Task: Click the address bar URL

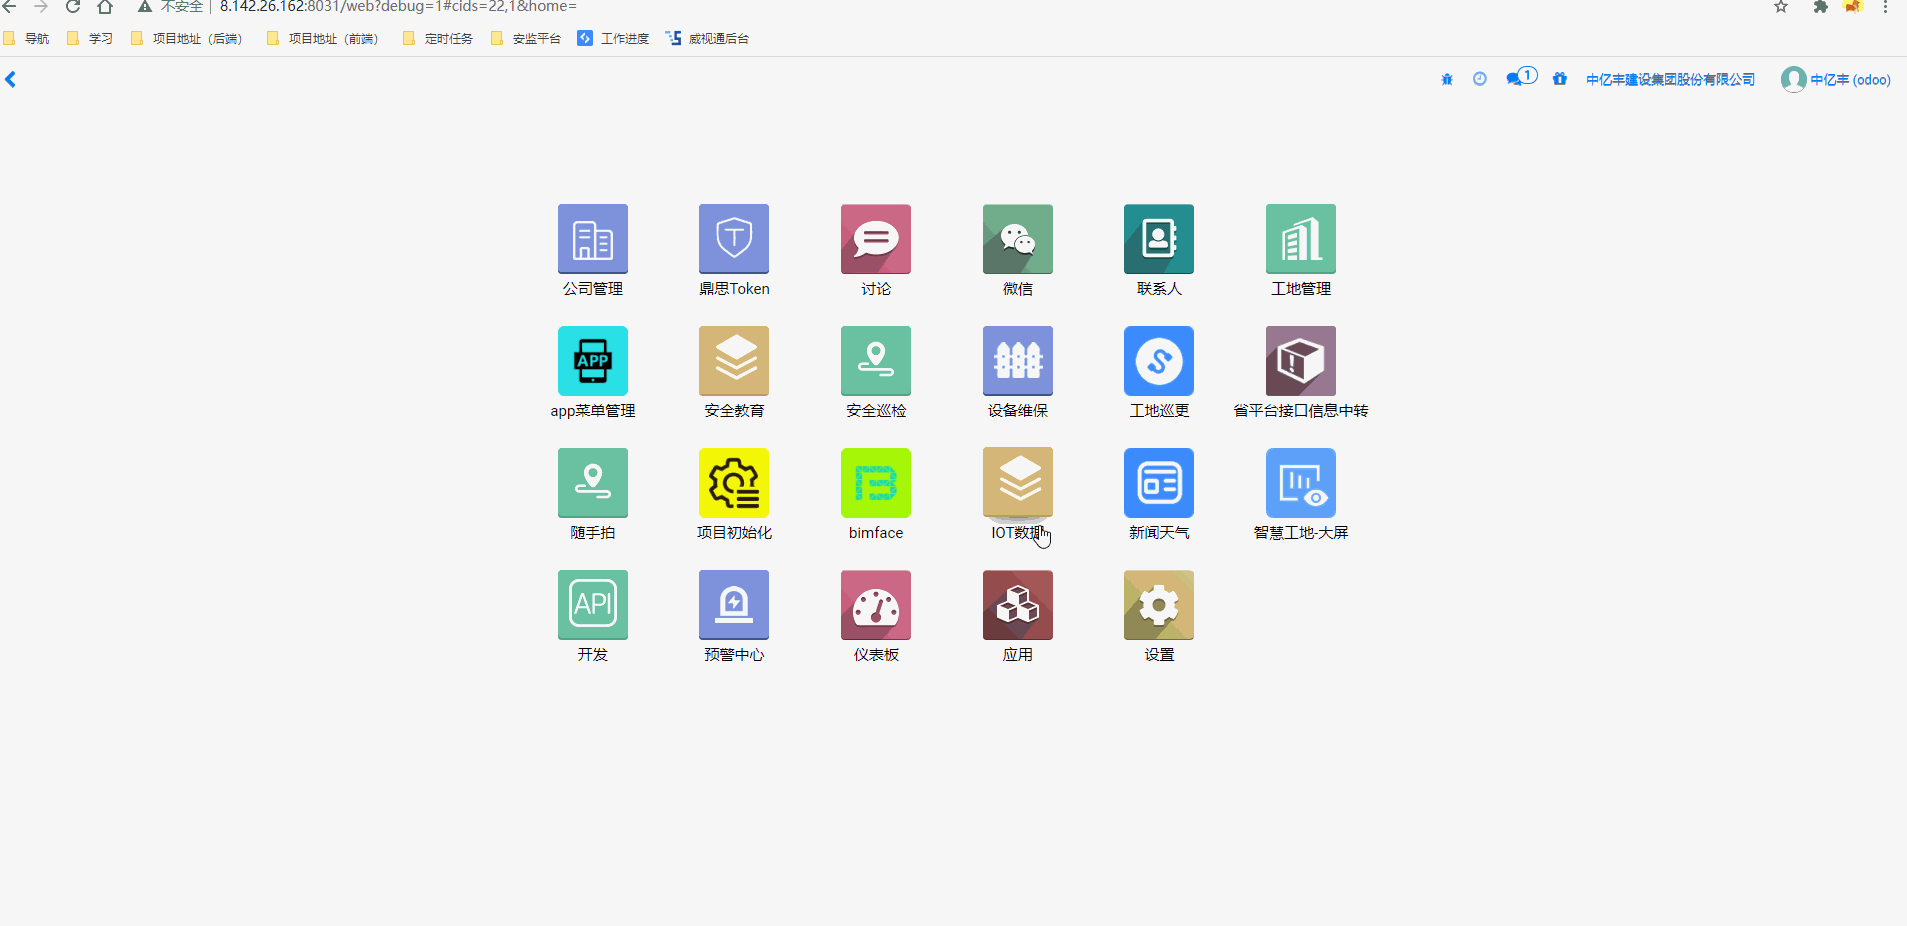Action: pos(398,7)
